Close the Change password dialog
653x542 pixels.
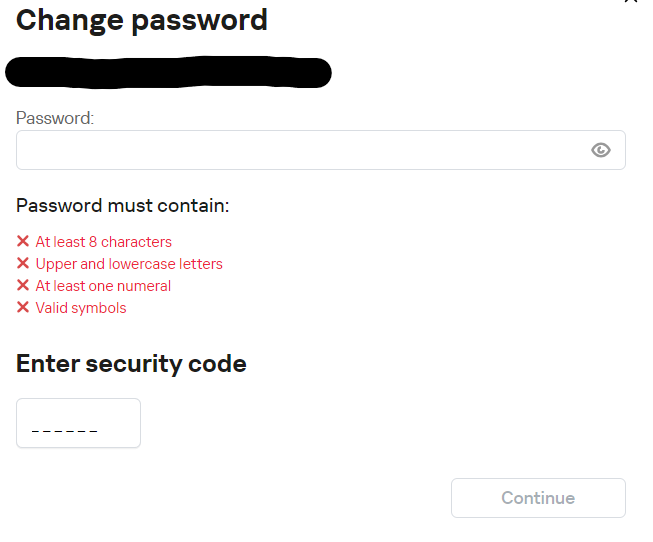[630, 2]
